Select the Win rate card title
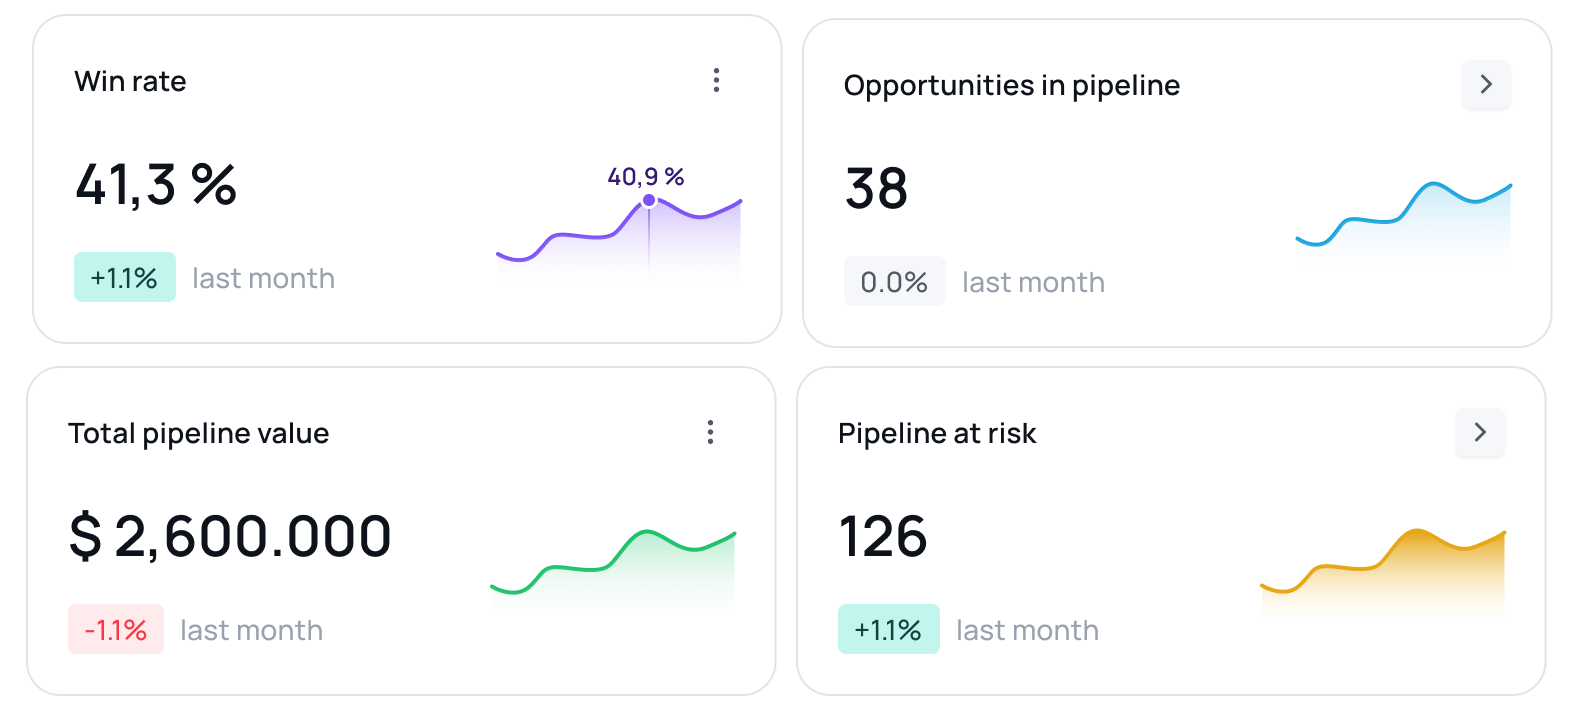The height and width of the screenshot is (710, 1578). tap(131, 82)
